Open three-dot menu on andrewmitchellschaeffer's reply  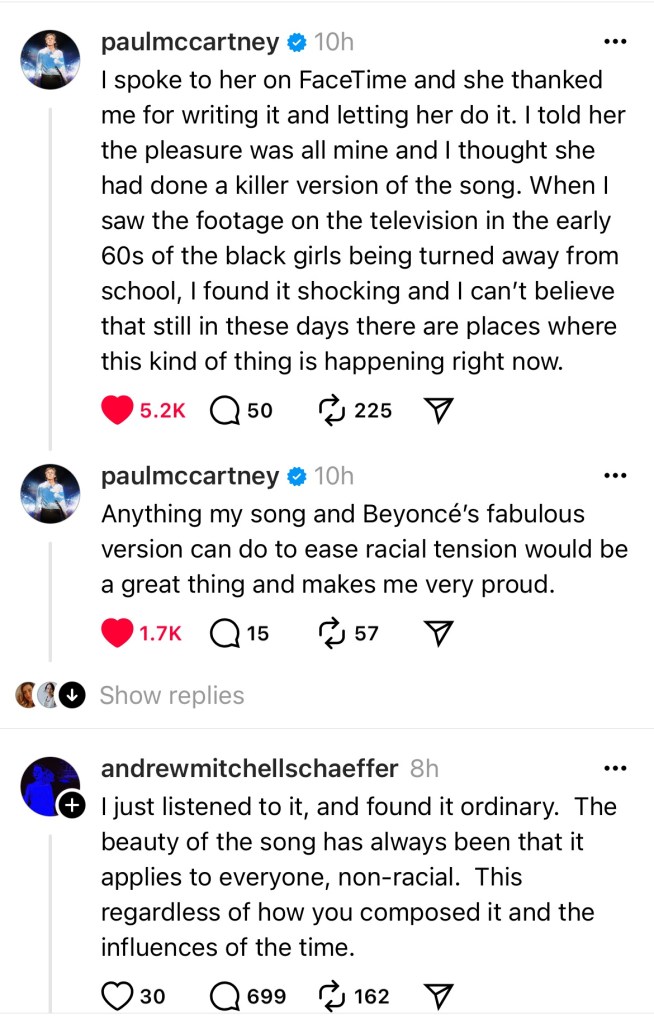pyautogui.click(x=616, y=768)
